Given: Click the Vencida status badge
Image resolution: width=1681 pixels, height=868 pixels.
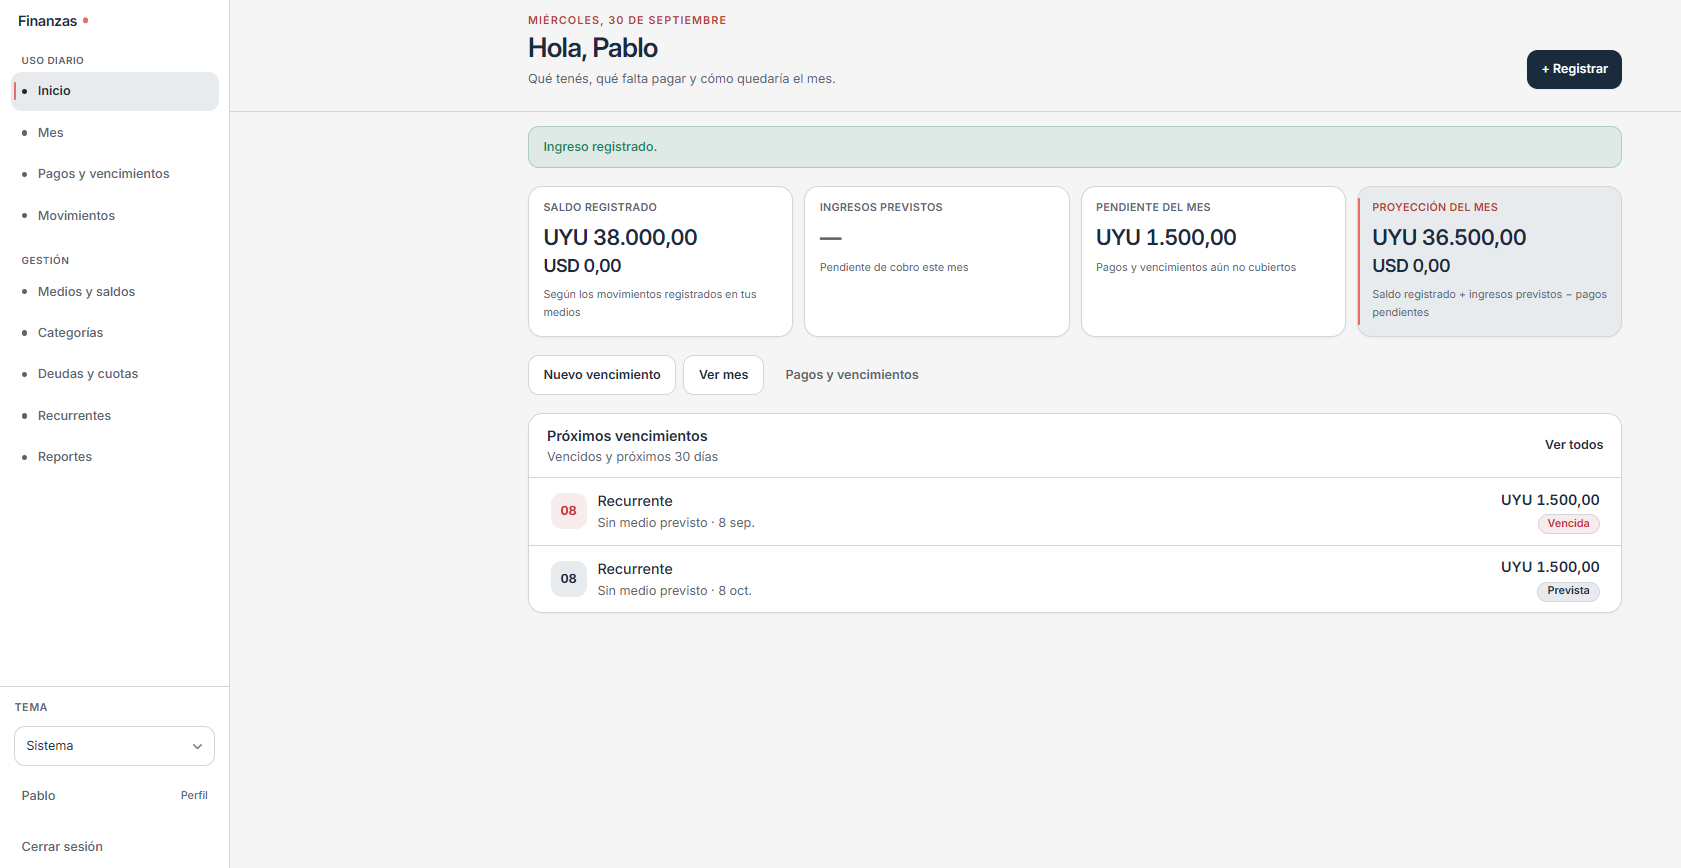Looking at the screenshot, I should tap(1568, 524).
